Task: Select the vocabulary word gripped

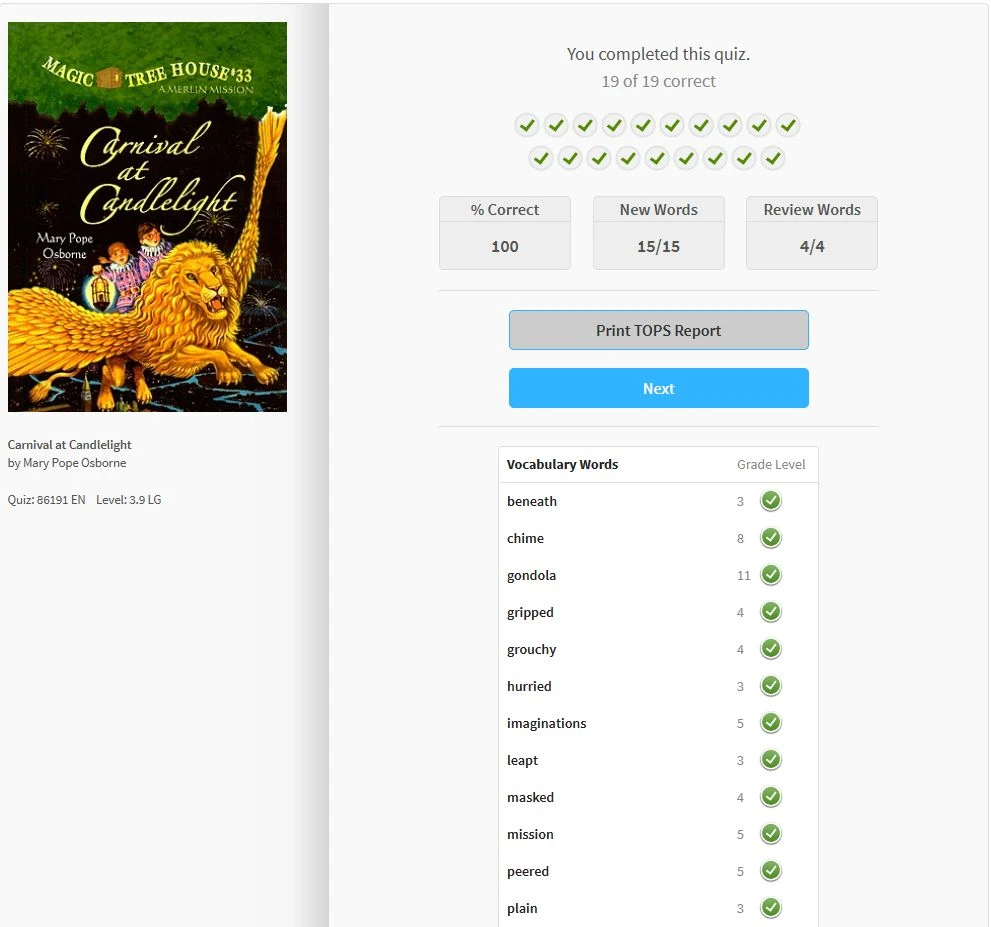Action: tap(530, 613)
